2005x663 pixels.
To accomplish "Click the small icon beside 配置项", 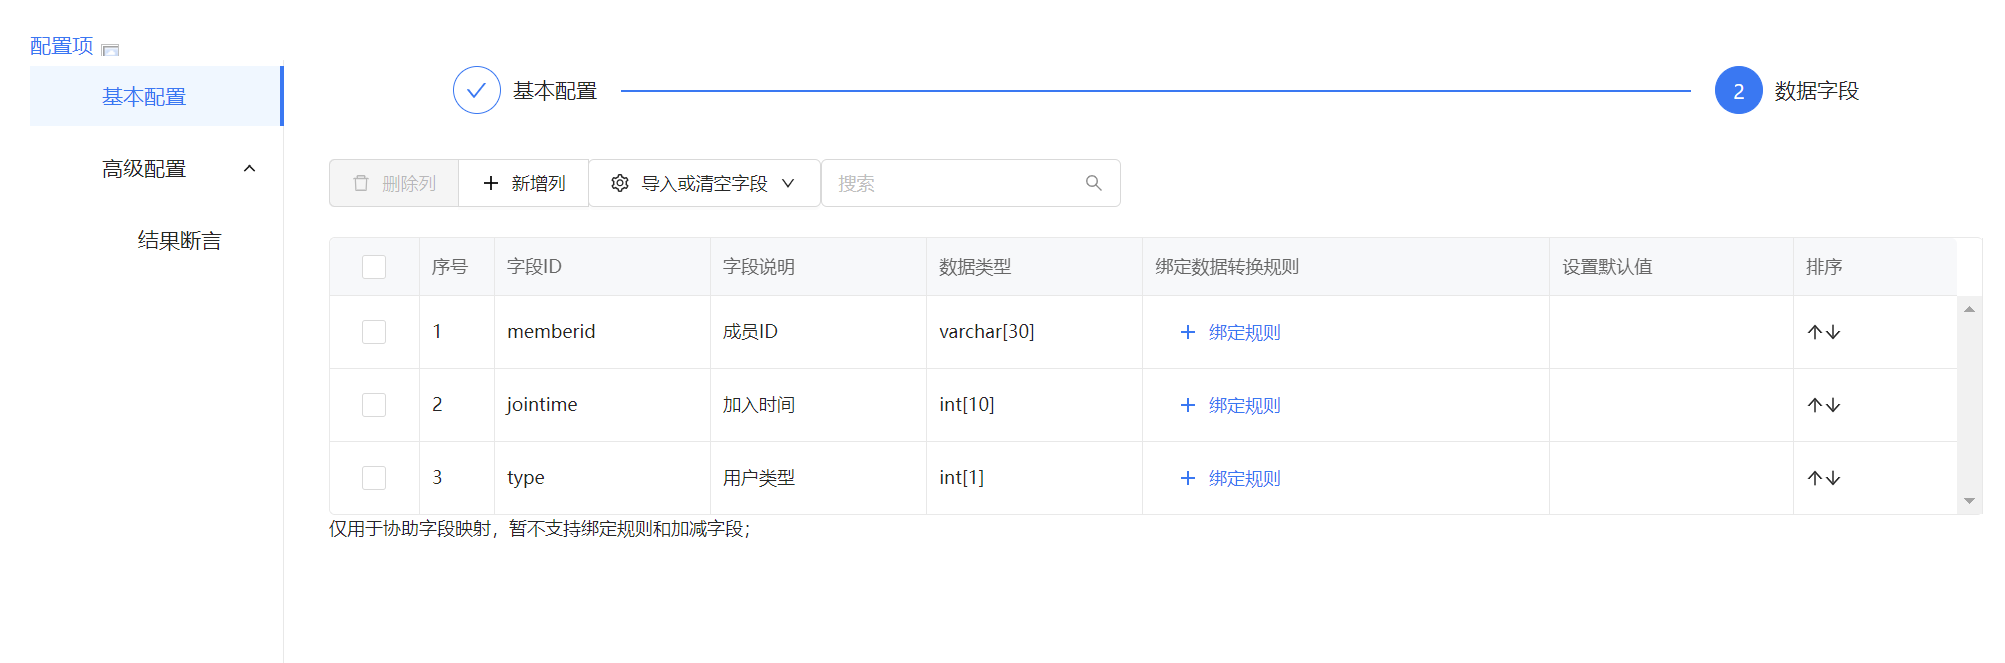I will point(110,49).
